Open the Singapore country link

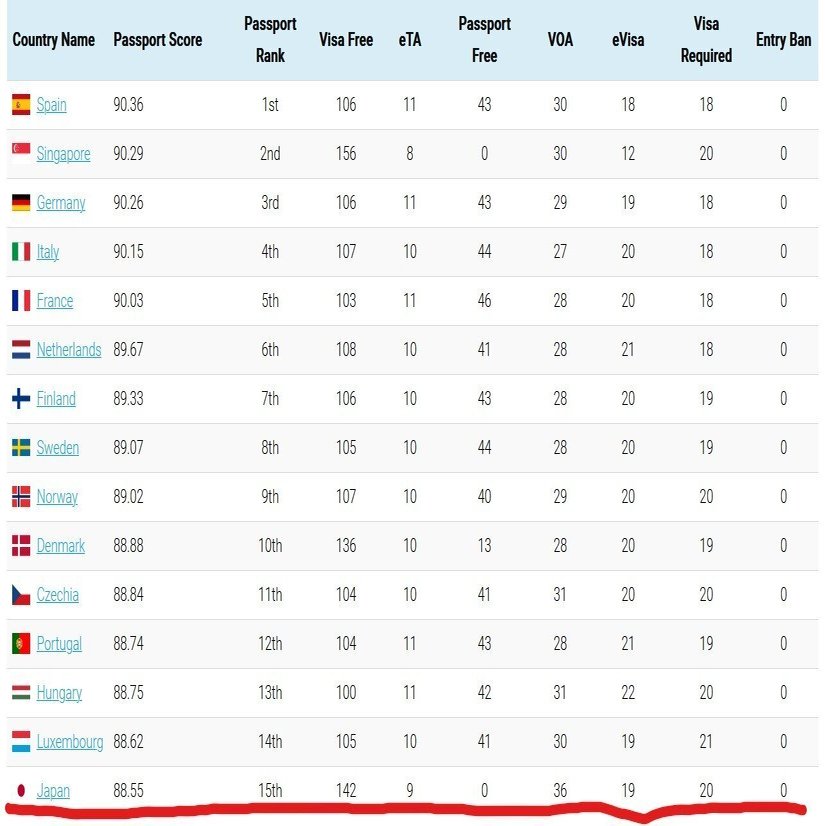click(x=63, y=154)
